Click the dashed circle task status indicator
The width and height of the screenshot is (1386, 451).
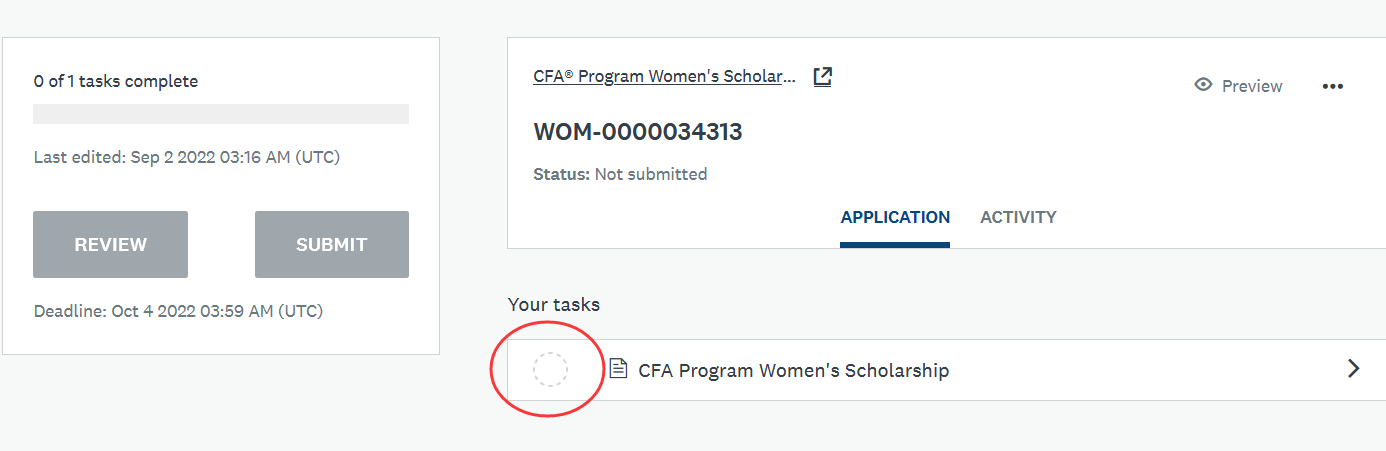[x=550, y=370]
